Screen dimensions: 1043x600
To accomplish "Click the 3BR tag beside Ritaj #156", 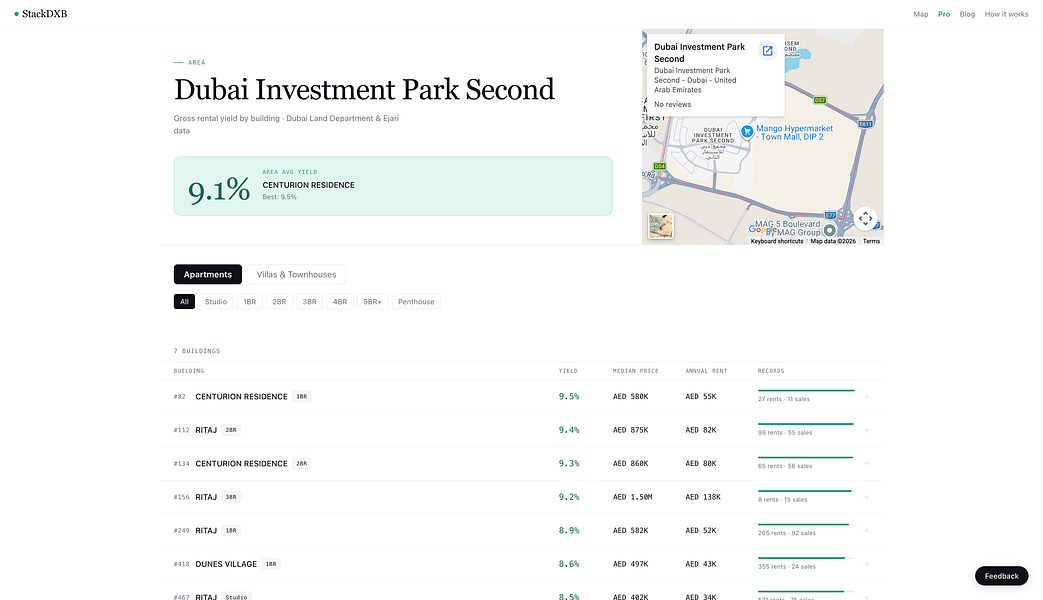I will click(231, 497).
